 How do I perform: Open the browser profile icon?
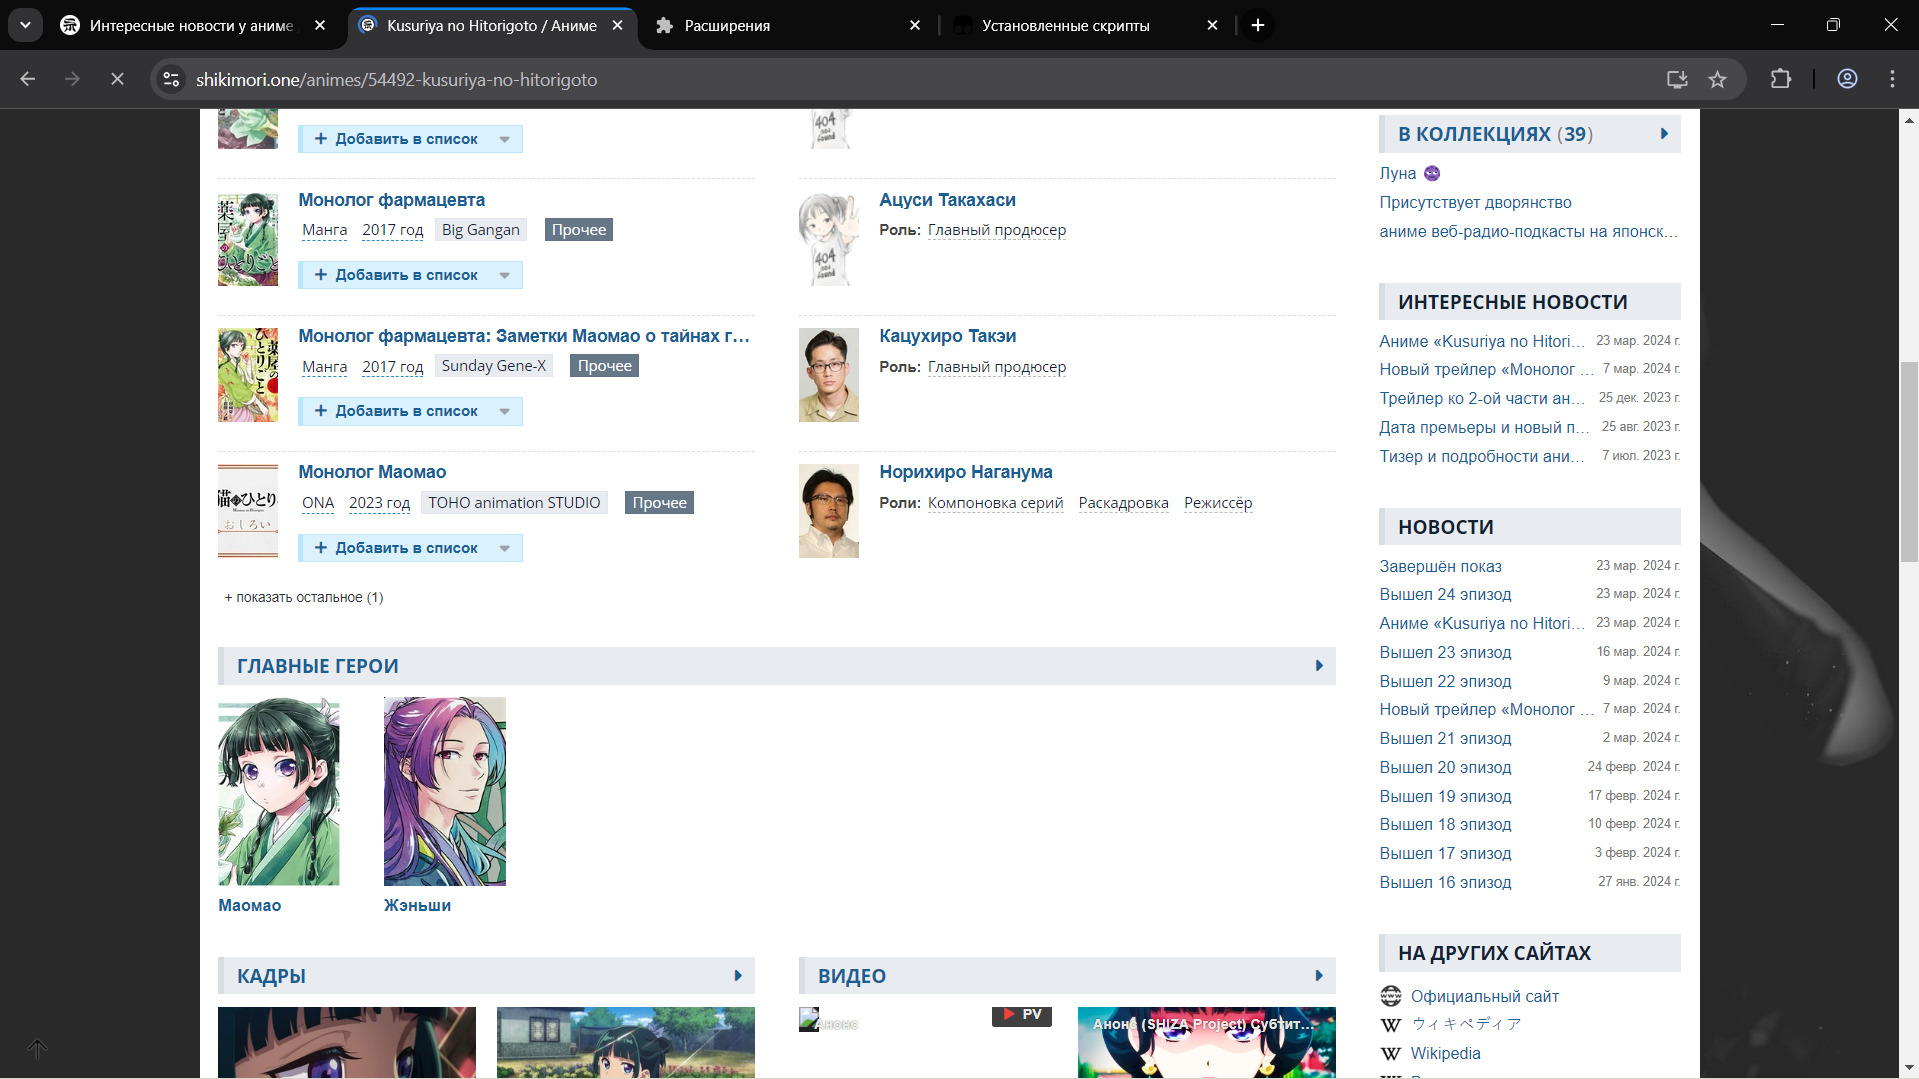tap(1846, 79)
